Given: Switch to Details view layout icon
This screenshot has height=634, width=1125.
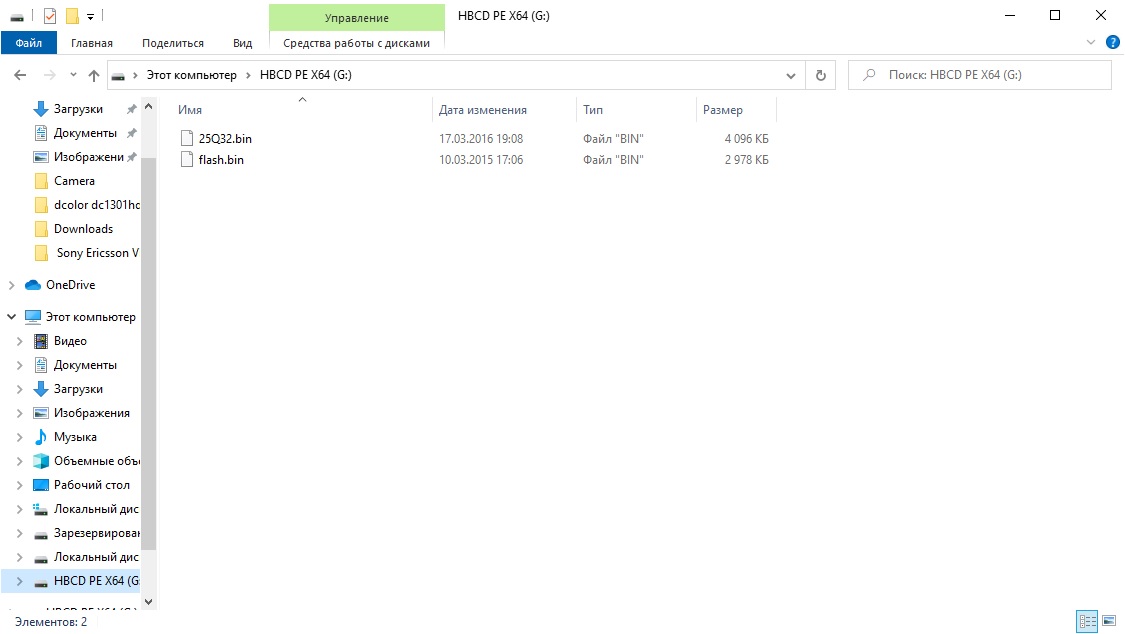Looking at the screenshot, I should [x=1087, y=622].
